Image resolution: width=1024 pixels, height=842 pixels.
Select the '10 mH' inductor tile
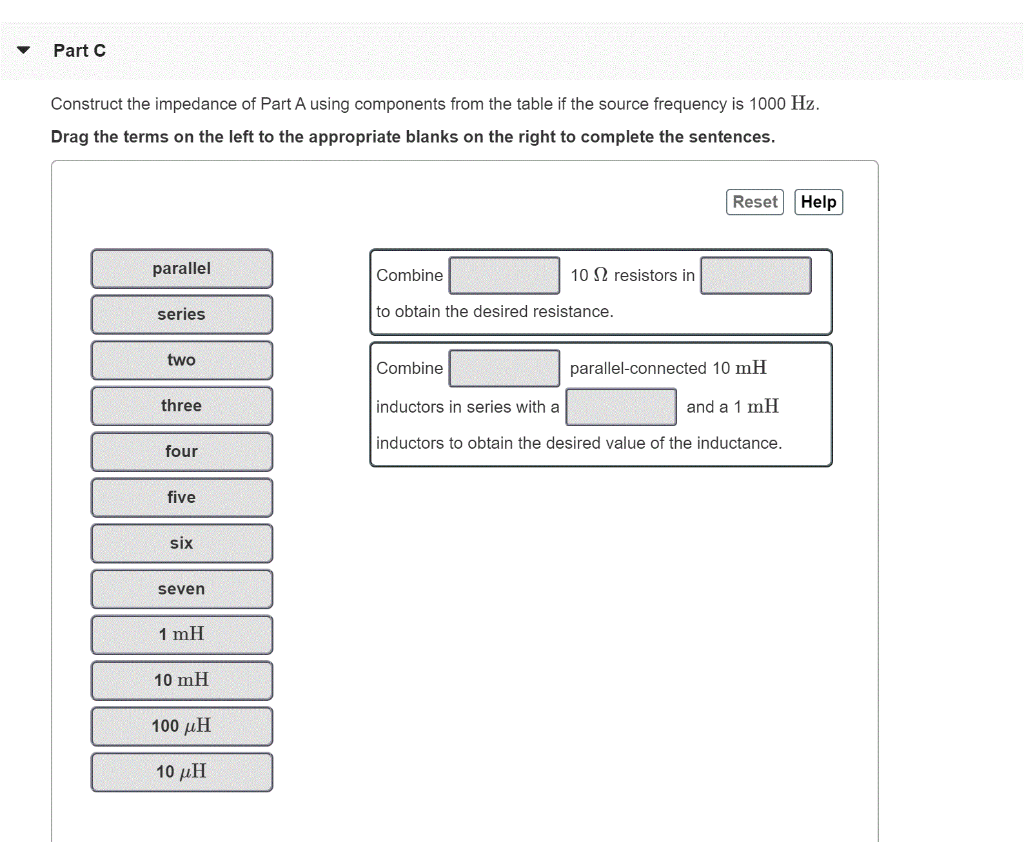181,680
